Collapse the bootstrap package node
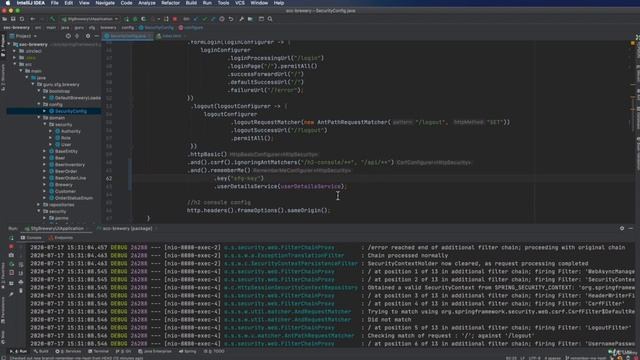 coord(39,91)
